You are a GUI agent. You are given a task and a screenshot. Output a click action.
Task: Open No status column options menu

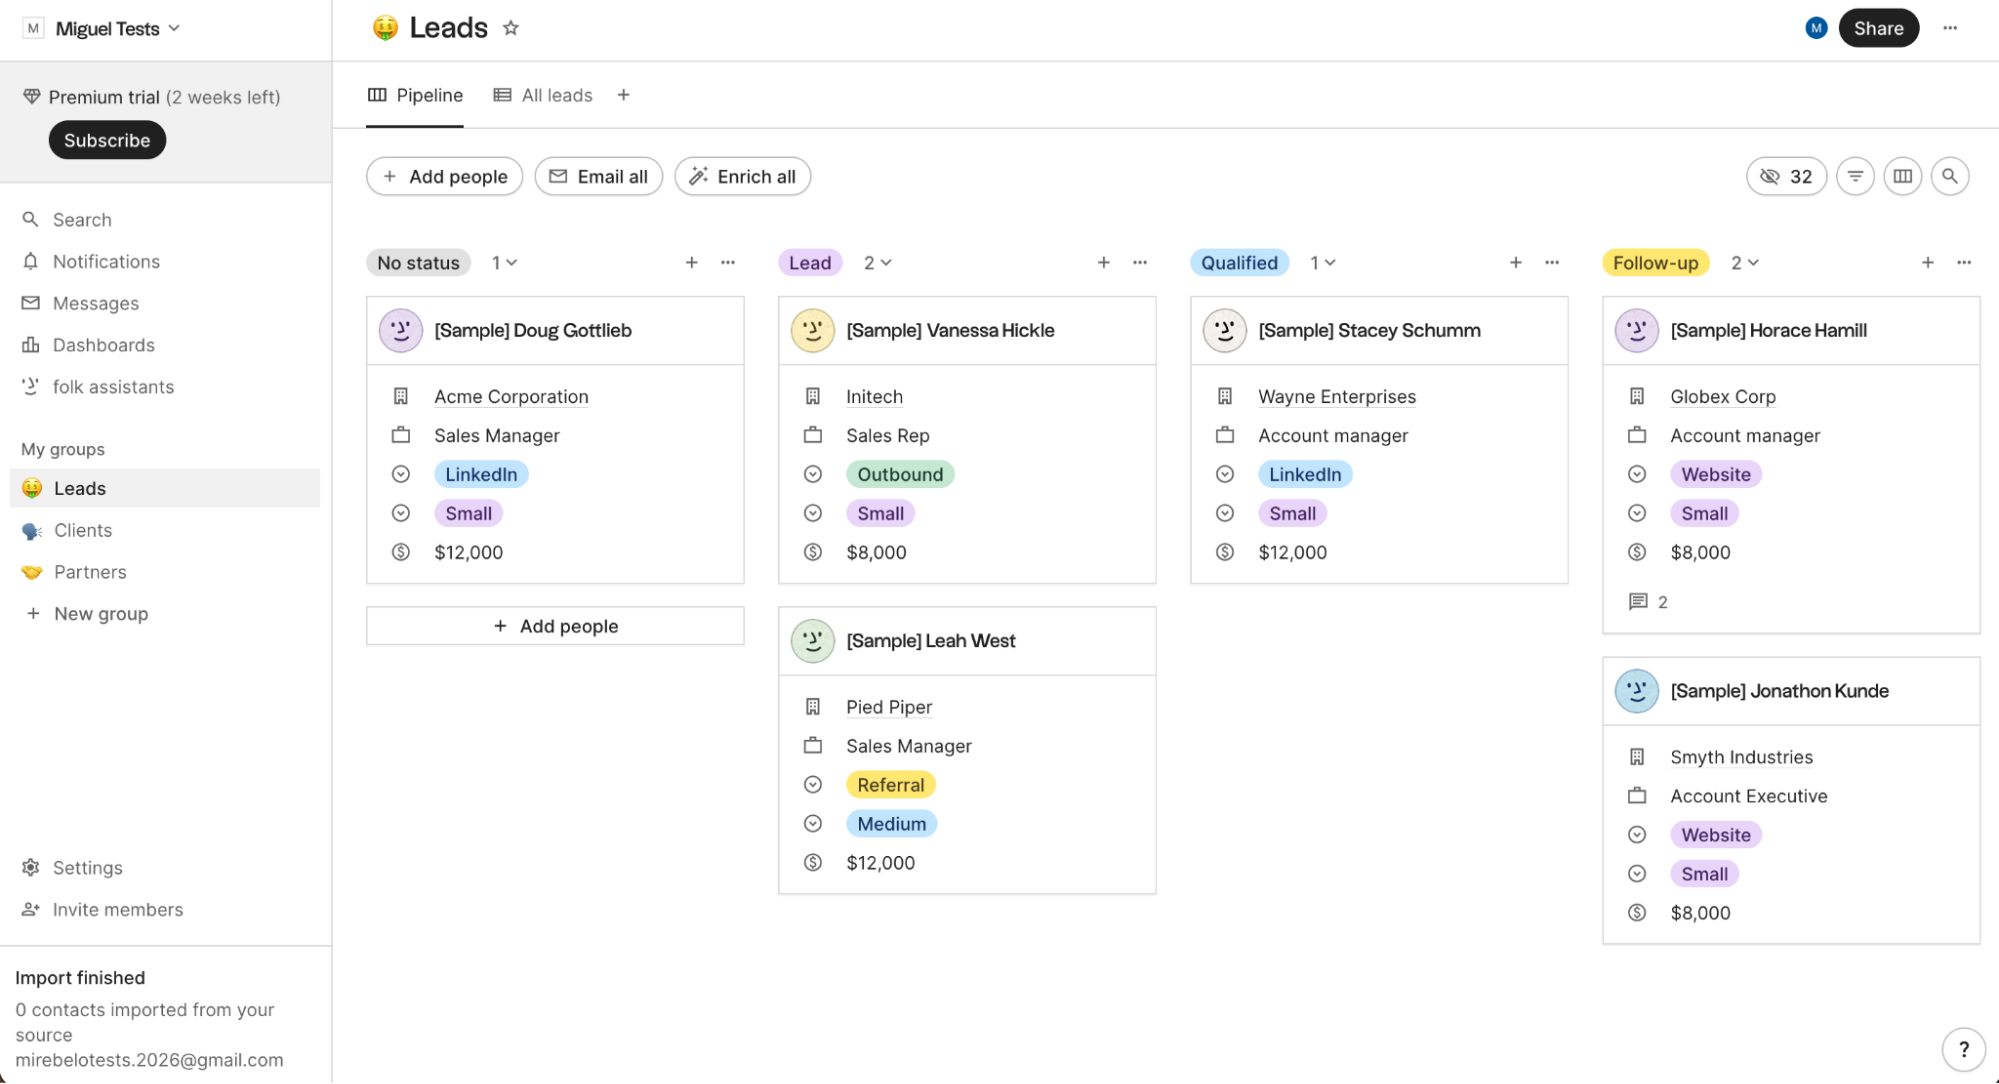point(728,263)
